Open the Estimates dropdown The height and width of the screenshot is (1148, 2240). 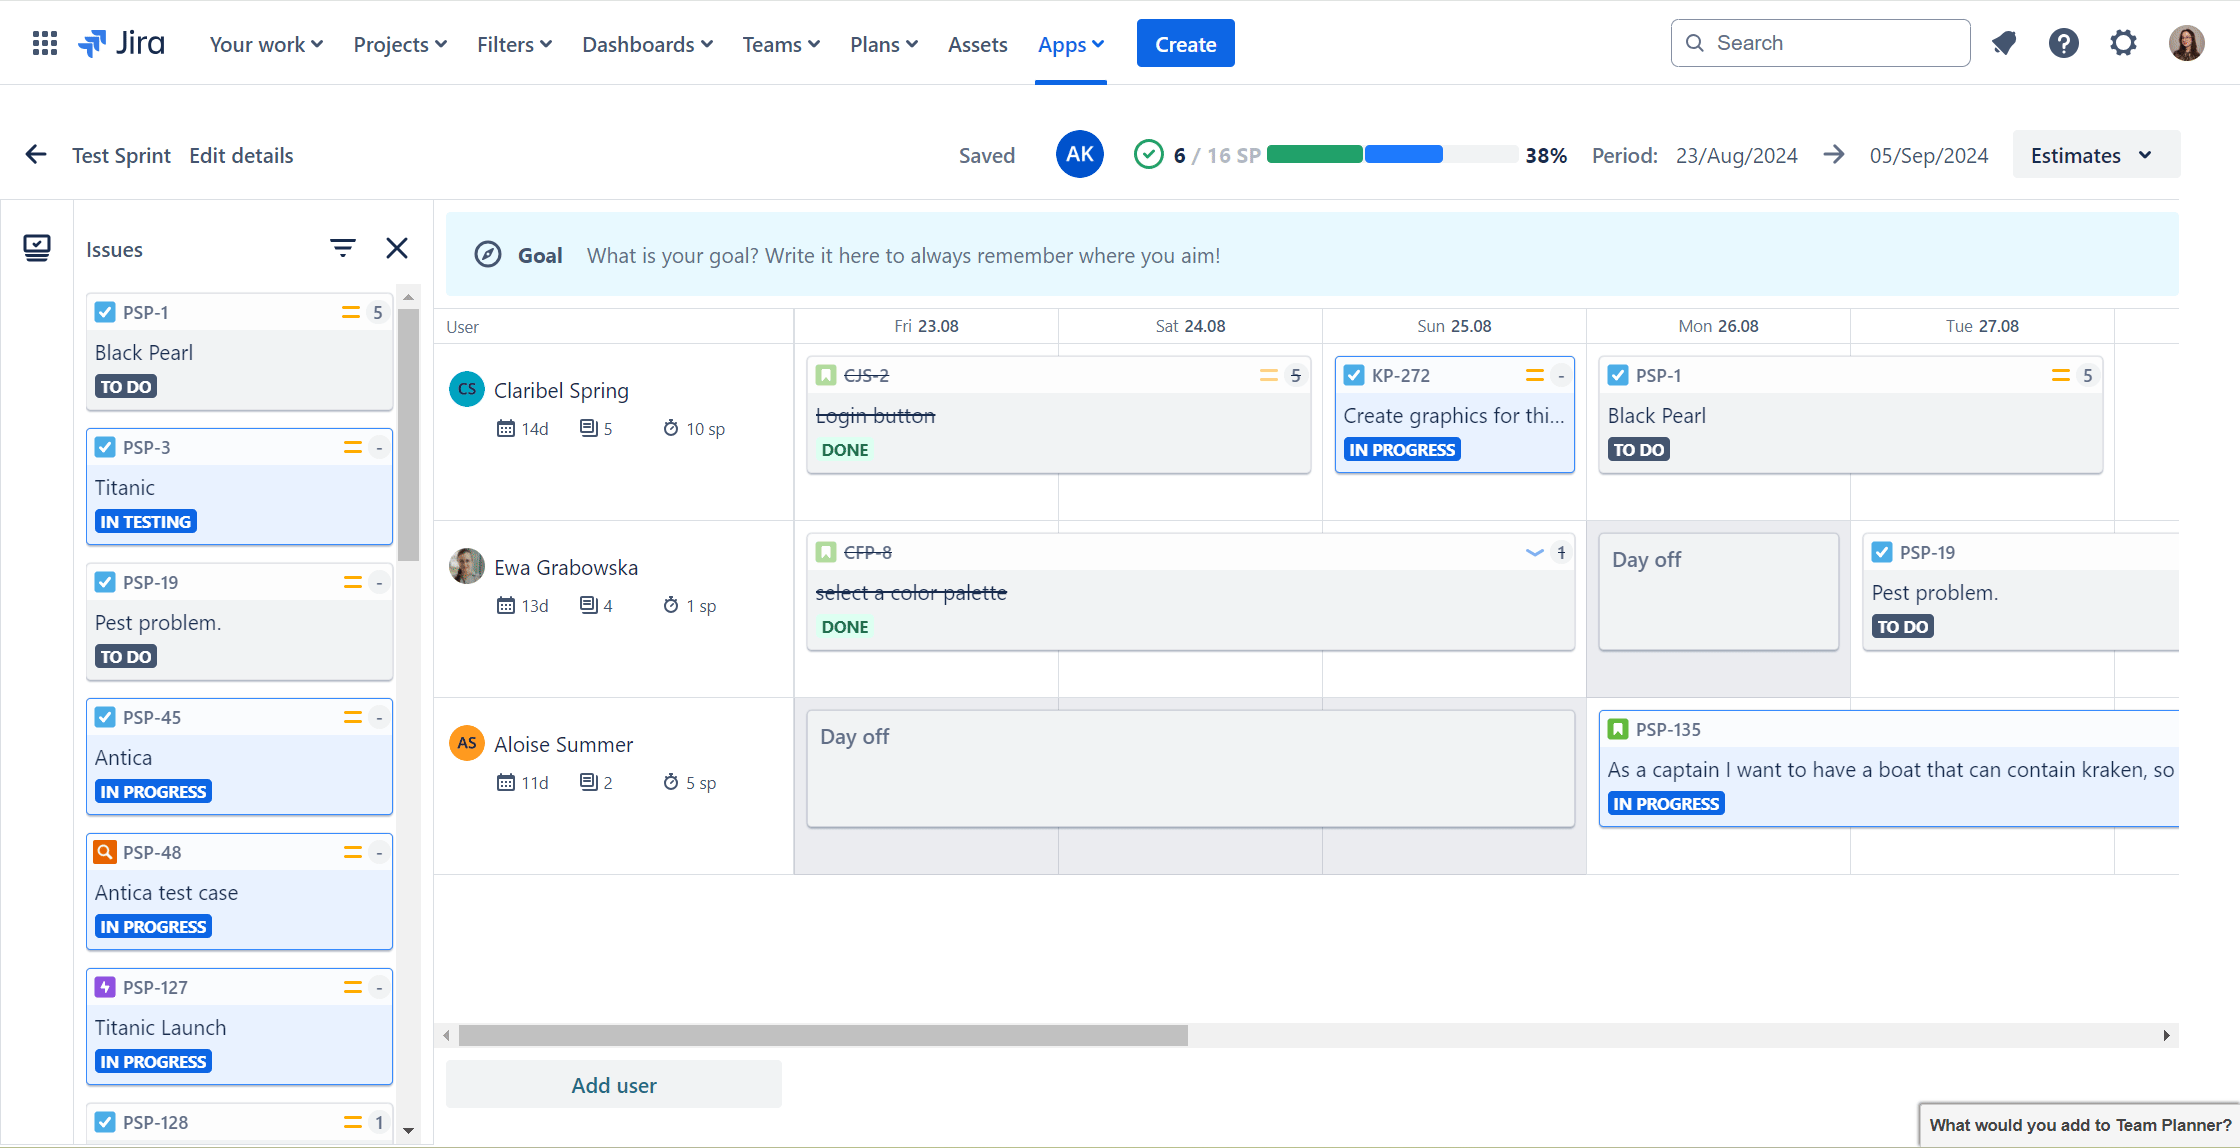click(2096, 155)
